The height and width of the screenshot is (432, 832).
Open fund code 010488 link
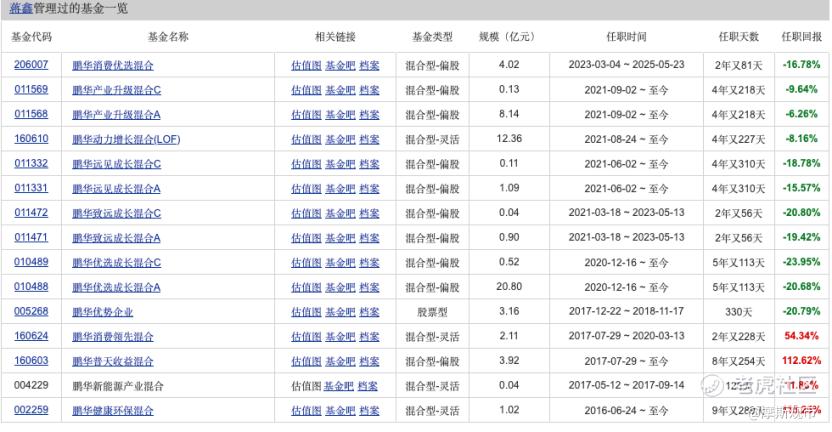[31, 287]
